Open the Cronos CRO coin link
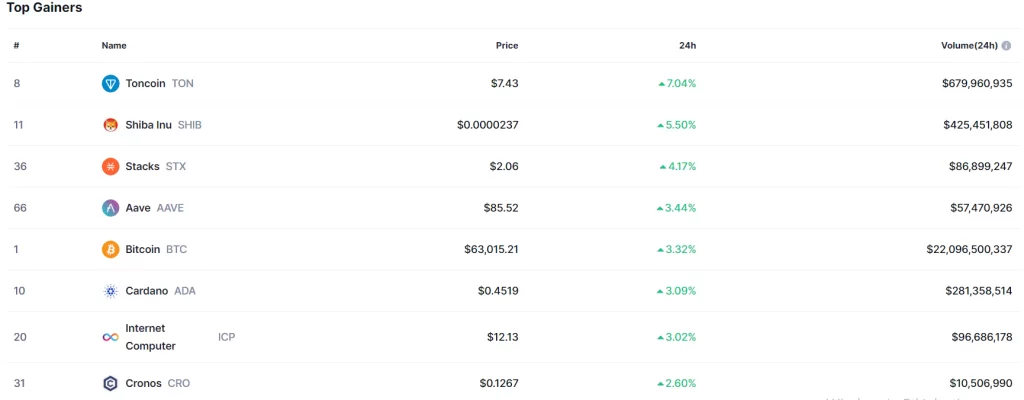 (x=144, y=383)
